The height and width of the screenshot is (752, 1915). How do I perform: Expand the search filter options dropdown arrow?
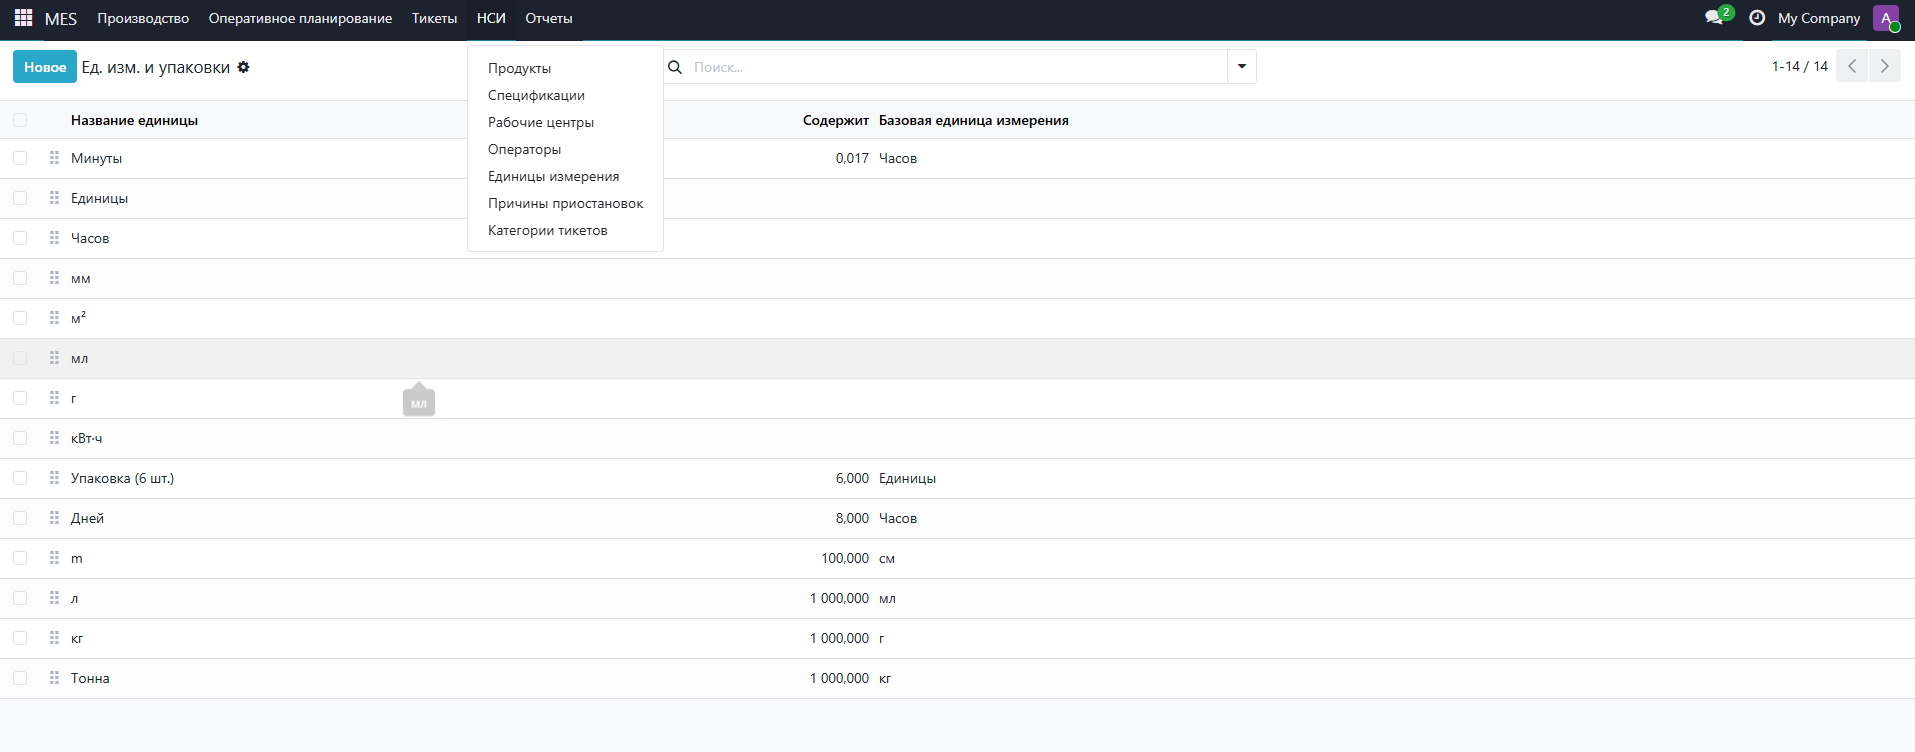point(1242,67)
